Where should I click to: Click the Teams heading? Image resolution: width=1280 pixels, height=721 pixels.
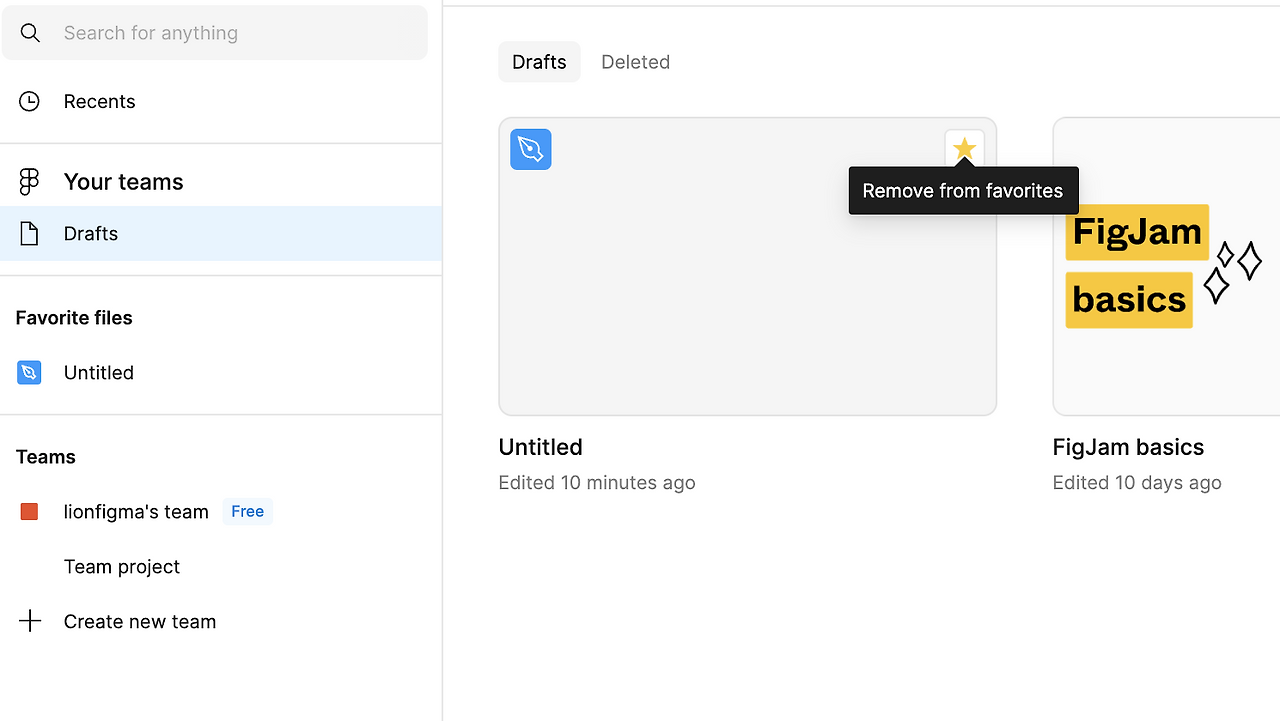click(46, 457)
